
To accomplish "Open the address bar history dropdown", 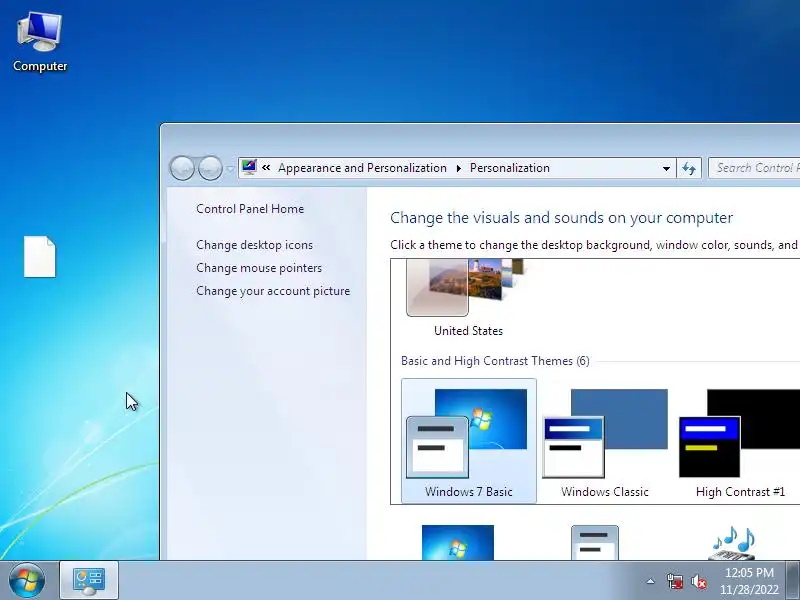I will [x=666, y=168].
